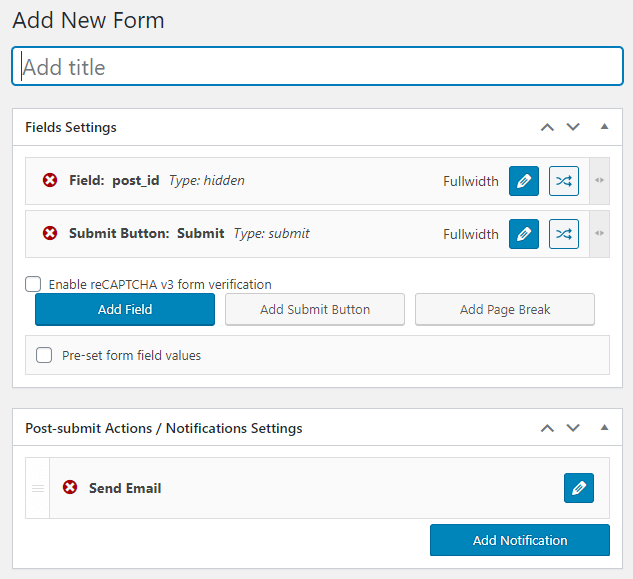Move Fields Settings panel up

tap(547, 127)
